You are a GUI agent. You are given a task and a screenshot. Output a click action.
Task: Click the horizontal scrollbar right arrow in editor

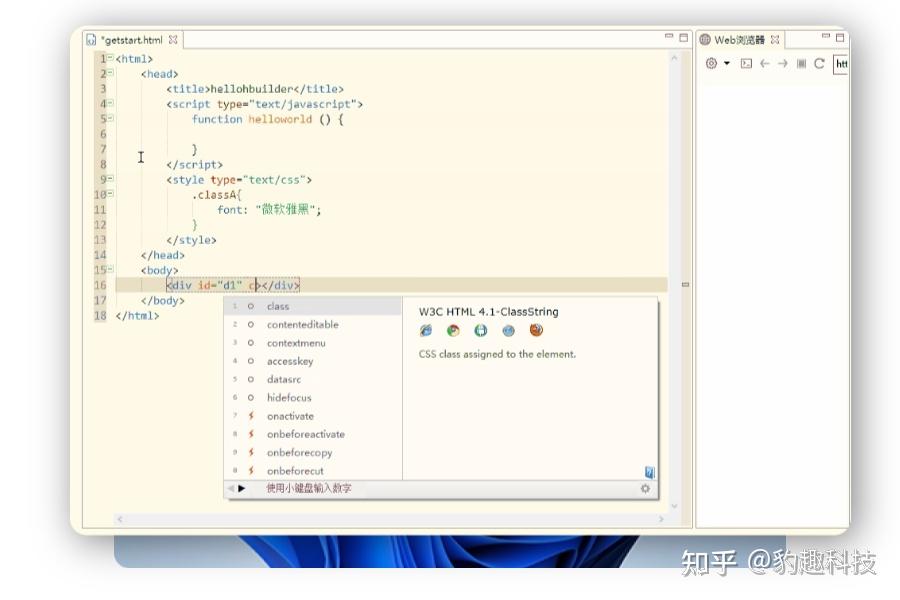coord(661,519)
